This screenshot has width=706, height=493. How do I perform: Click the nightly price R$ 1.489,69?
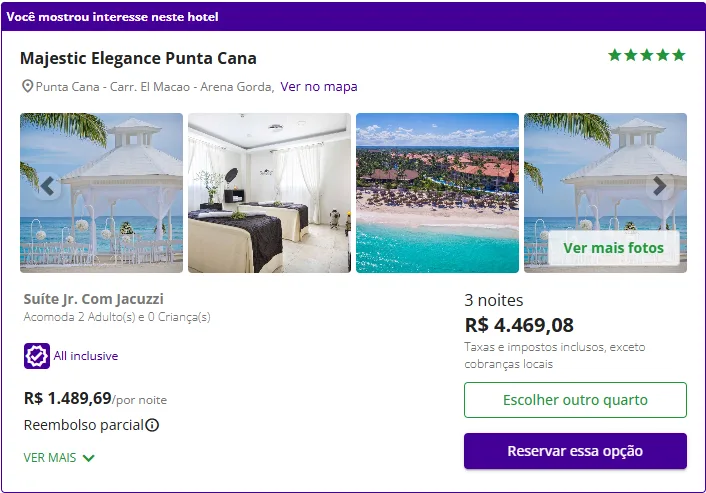click(67, 398)
